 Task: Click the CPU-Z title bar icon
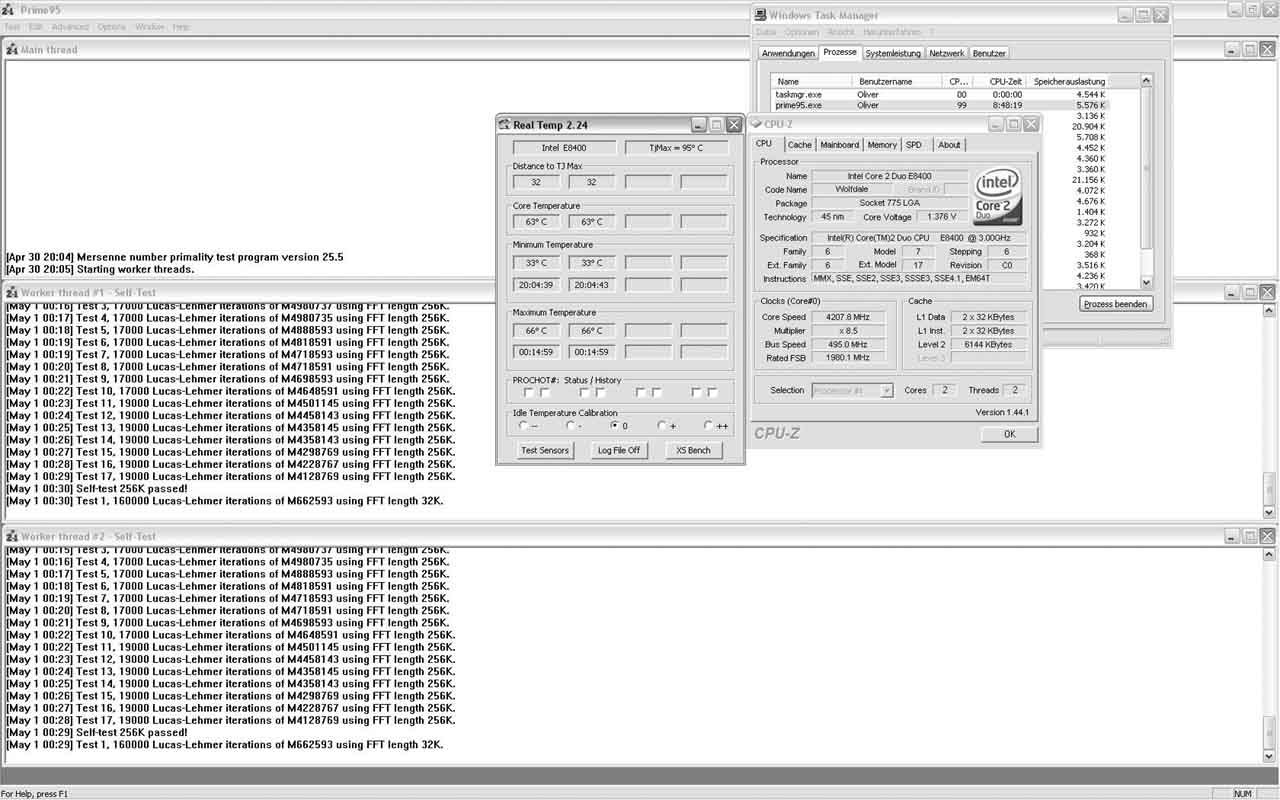(757, 124)
